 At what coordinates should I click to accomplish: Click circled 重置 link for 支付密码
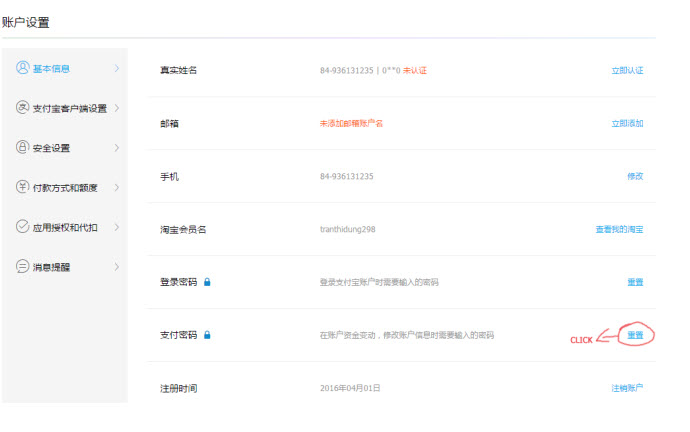click(635, 335)
